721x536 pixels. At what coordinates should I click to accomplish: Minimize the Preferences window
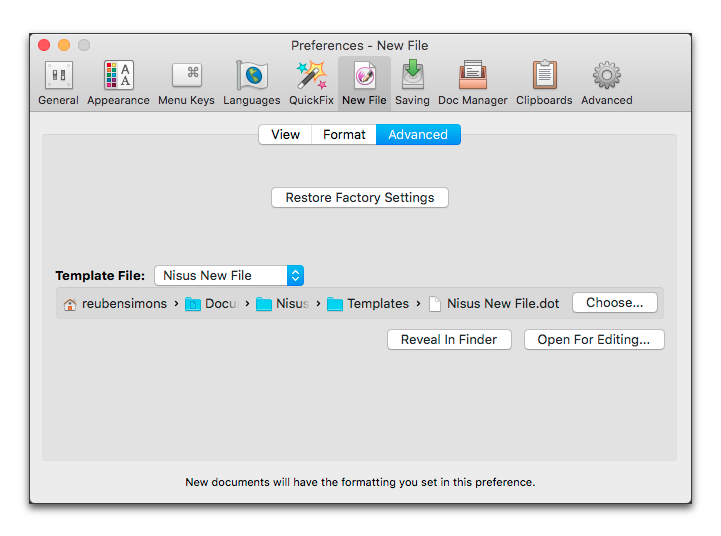(x=64, y=45)
